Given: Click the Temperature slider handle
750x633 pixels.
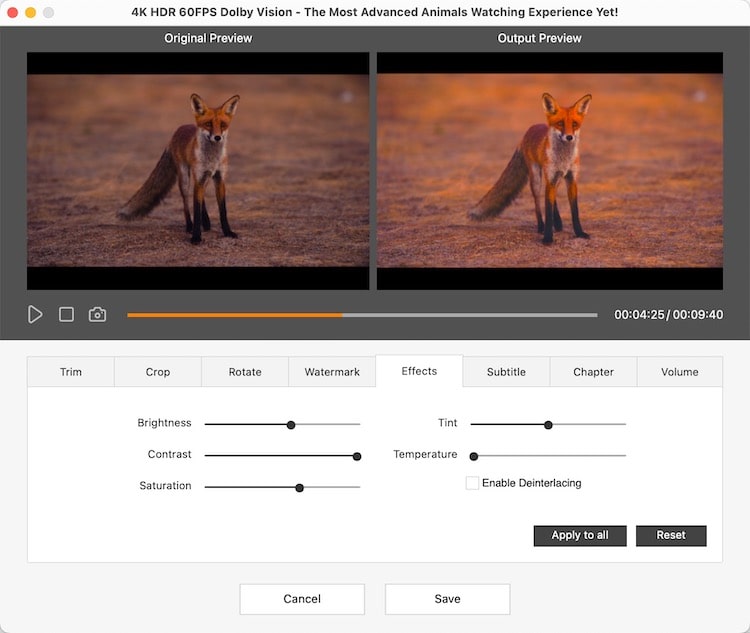Looking at the screenshot, I should [474, 456].
